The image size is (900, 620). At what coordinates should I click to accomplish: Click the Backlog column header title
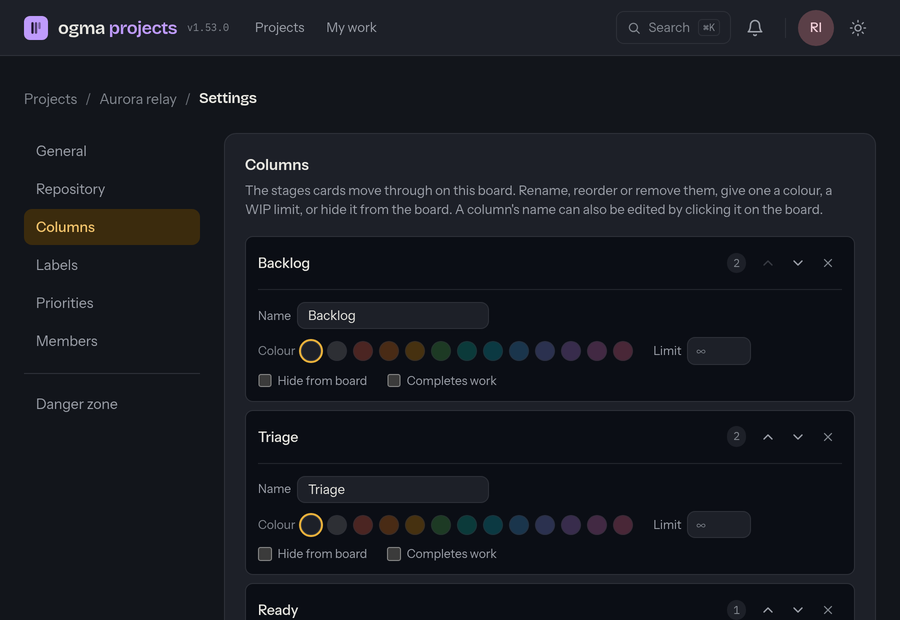pyautogui.click(x=284, y=263)
